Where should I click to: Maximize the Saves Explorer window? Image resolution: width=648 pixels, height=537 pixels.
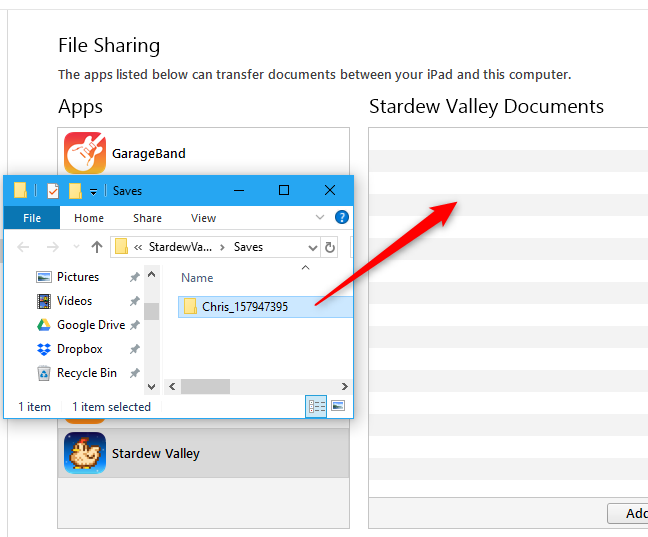point(284,190)
